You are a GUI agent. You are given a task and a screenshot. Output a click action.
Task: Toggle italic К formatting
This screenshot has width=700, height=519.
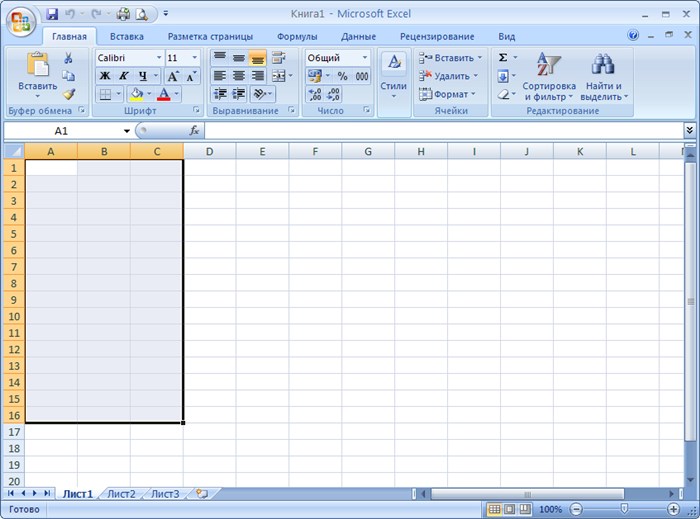(x=124, y=76)
